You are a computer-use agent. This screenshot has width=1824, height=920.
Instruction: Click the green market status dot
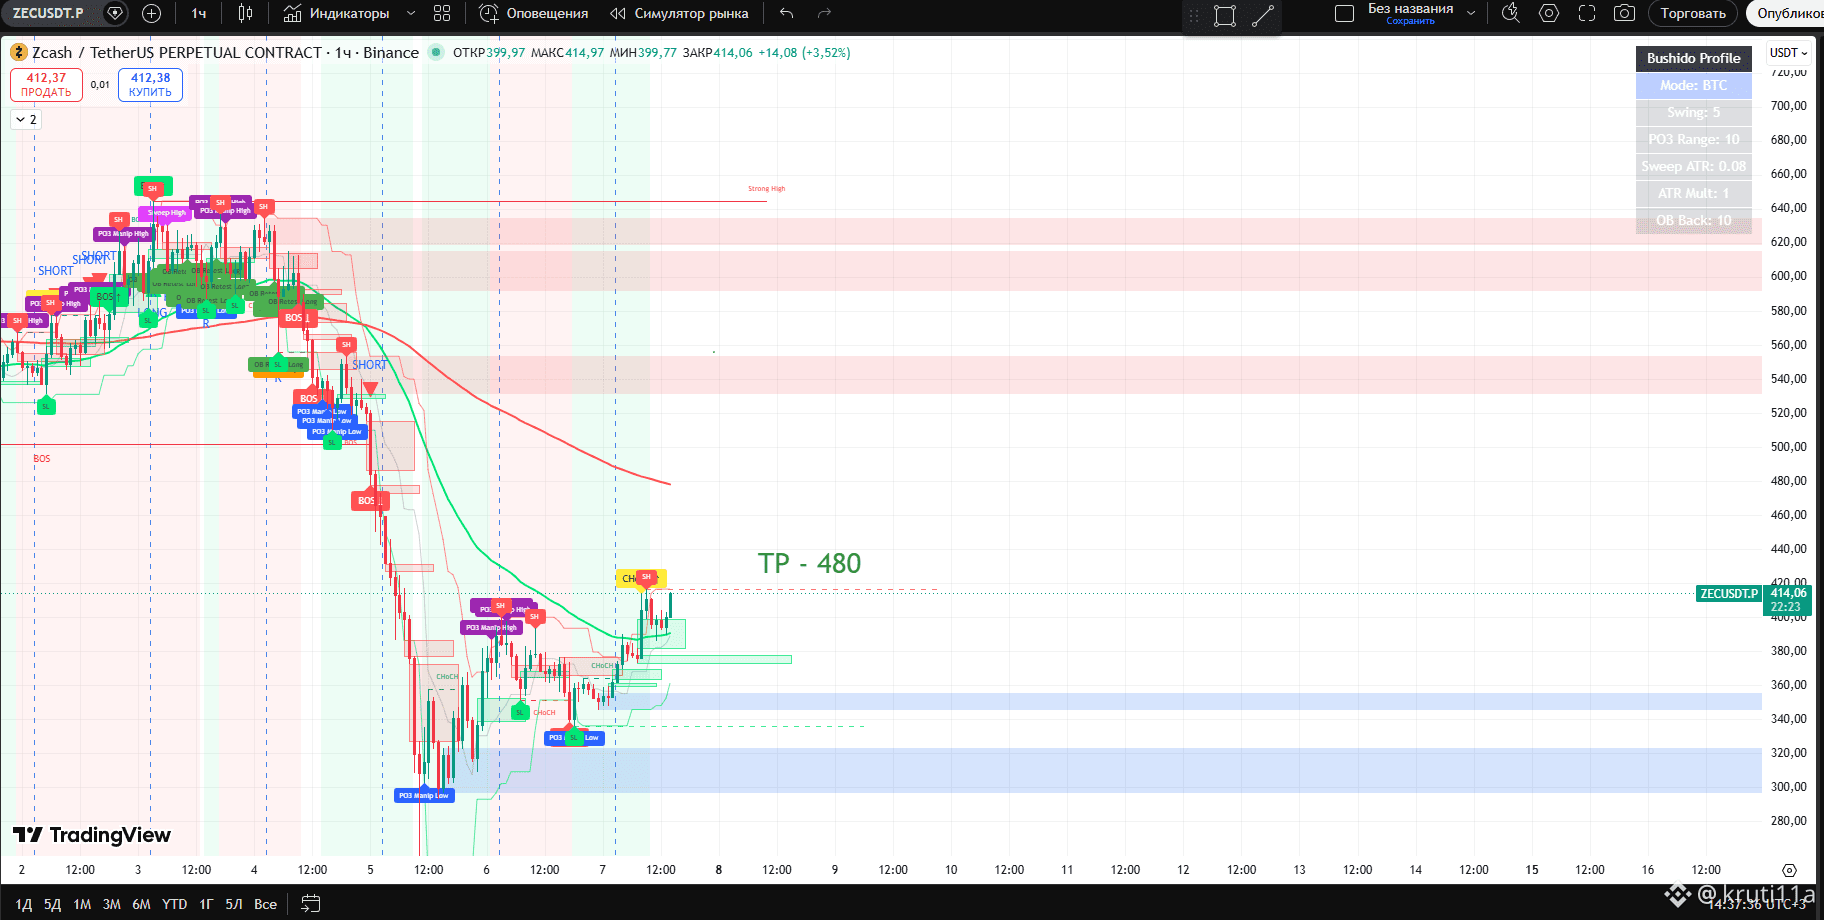click(x=436, y=53)
